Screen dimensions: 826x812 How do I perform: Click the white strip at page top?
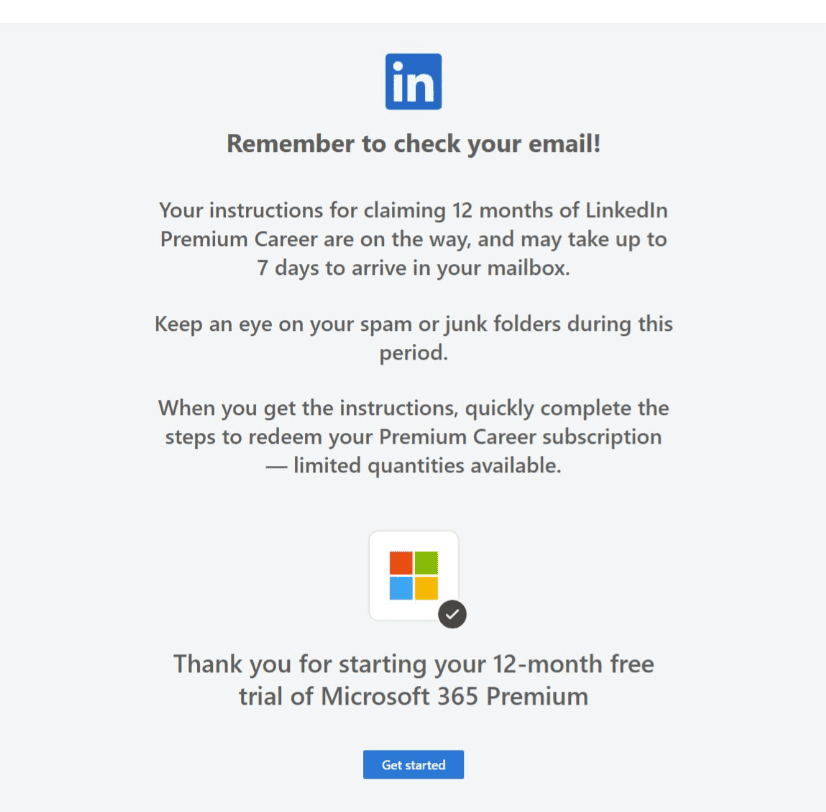tap(413, 11)
